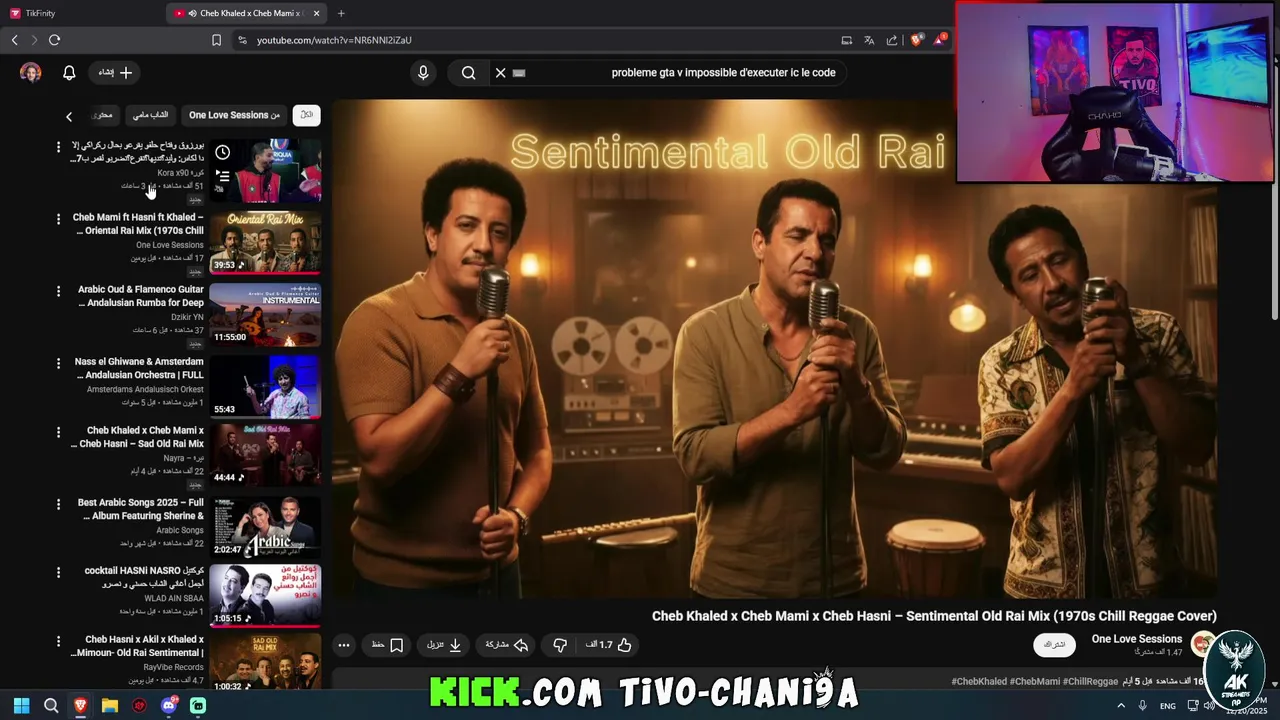Open Brave browser from the taskbar
Image resolution: width=1280 pixels, height=720 pixels.
click(80, 705)
